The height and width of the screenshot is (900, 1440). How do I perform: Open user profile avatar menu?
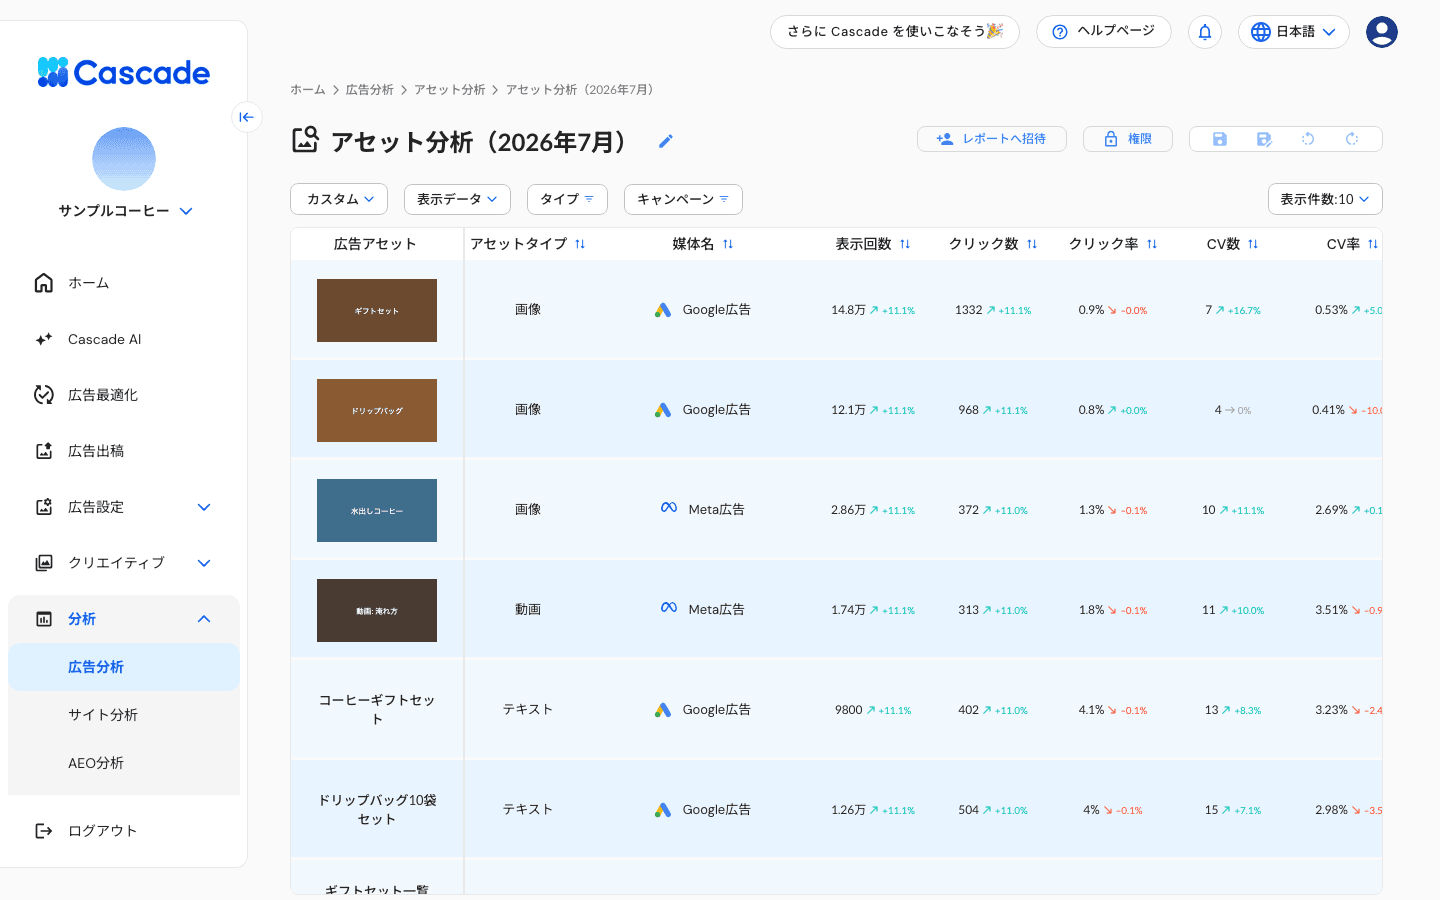pos(1382,32)
